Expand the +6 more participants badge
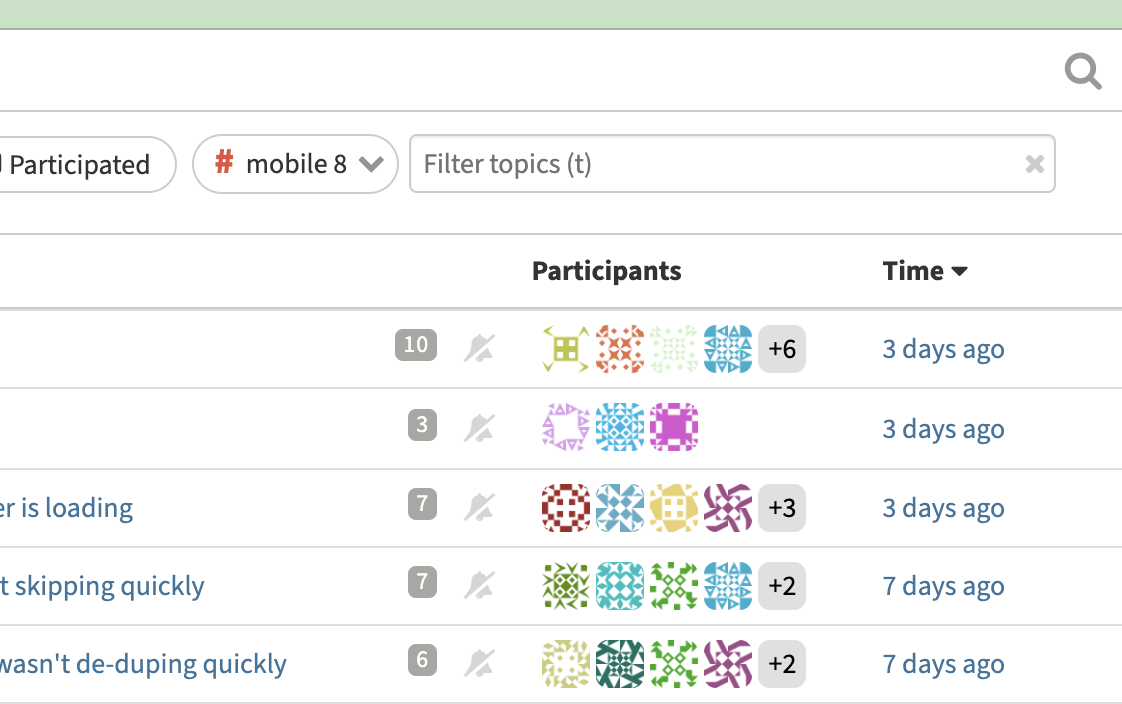Viewport: 1122px width, 704px height. click(782, 349)
